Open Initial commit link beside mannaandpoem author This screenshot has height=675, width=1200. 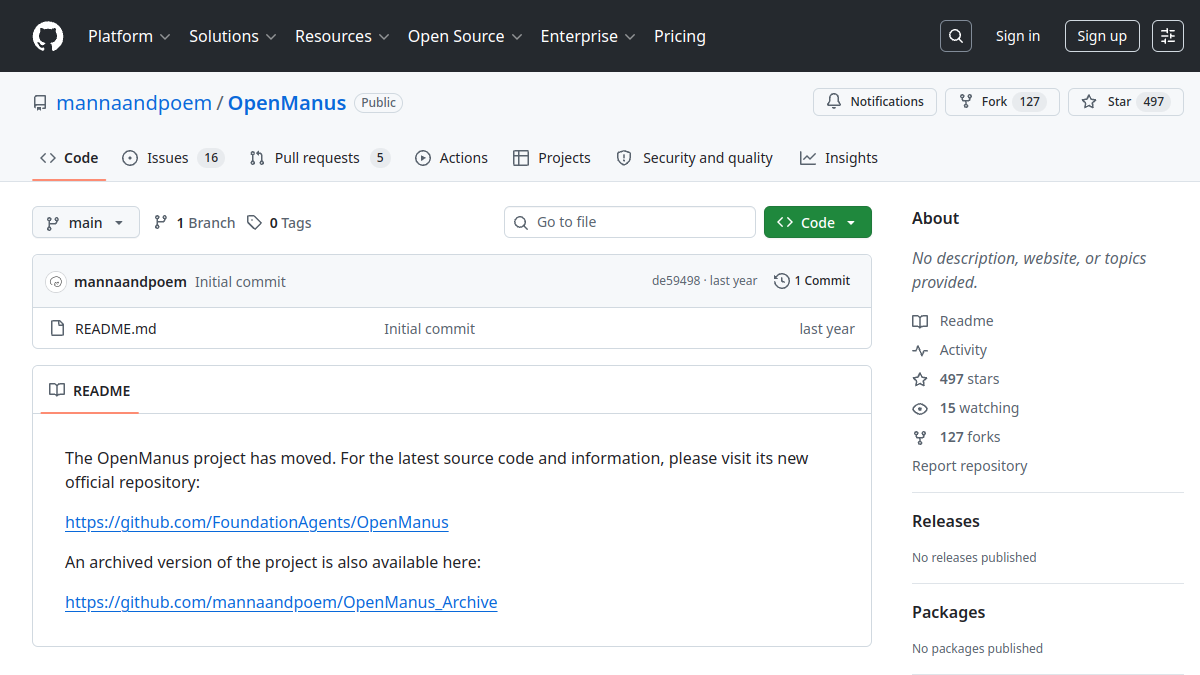(240, 282)
